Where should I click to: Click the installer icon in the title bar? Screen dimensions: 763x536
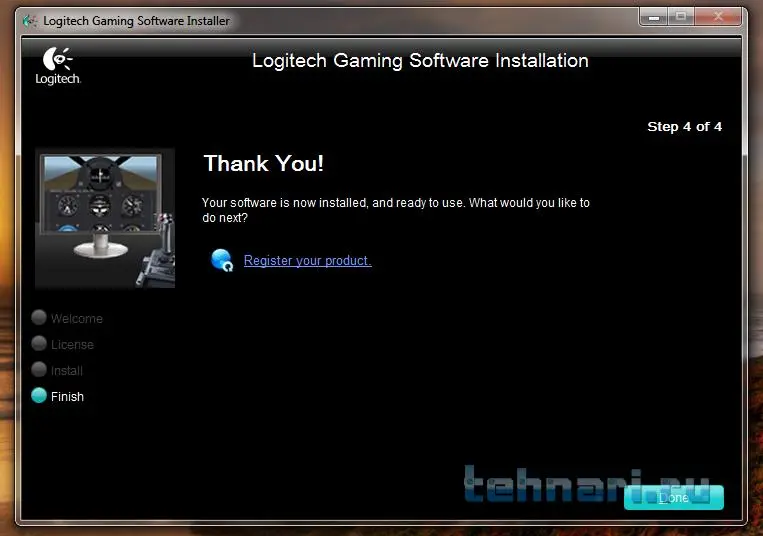point(30,21)
